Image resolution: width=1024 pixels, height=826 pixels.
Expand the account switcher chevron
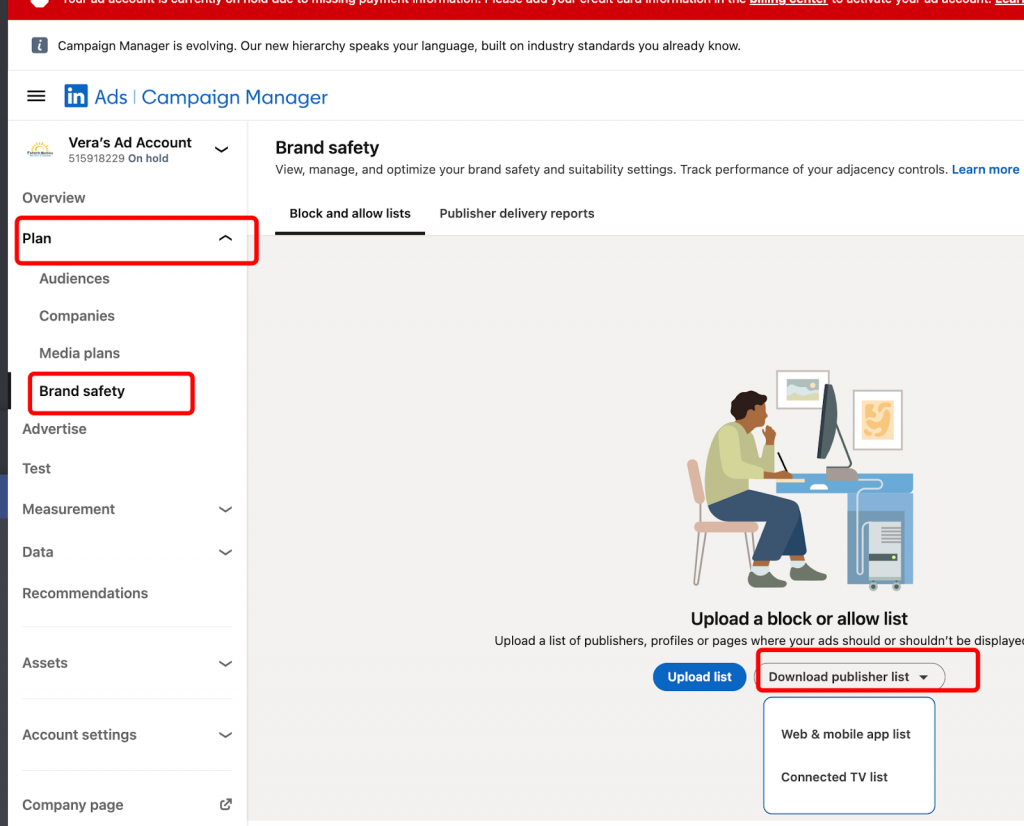222,150
